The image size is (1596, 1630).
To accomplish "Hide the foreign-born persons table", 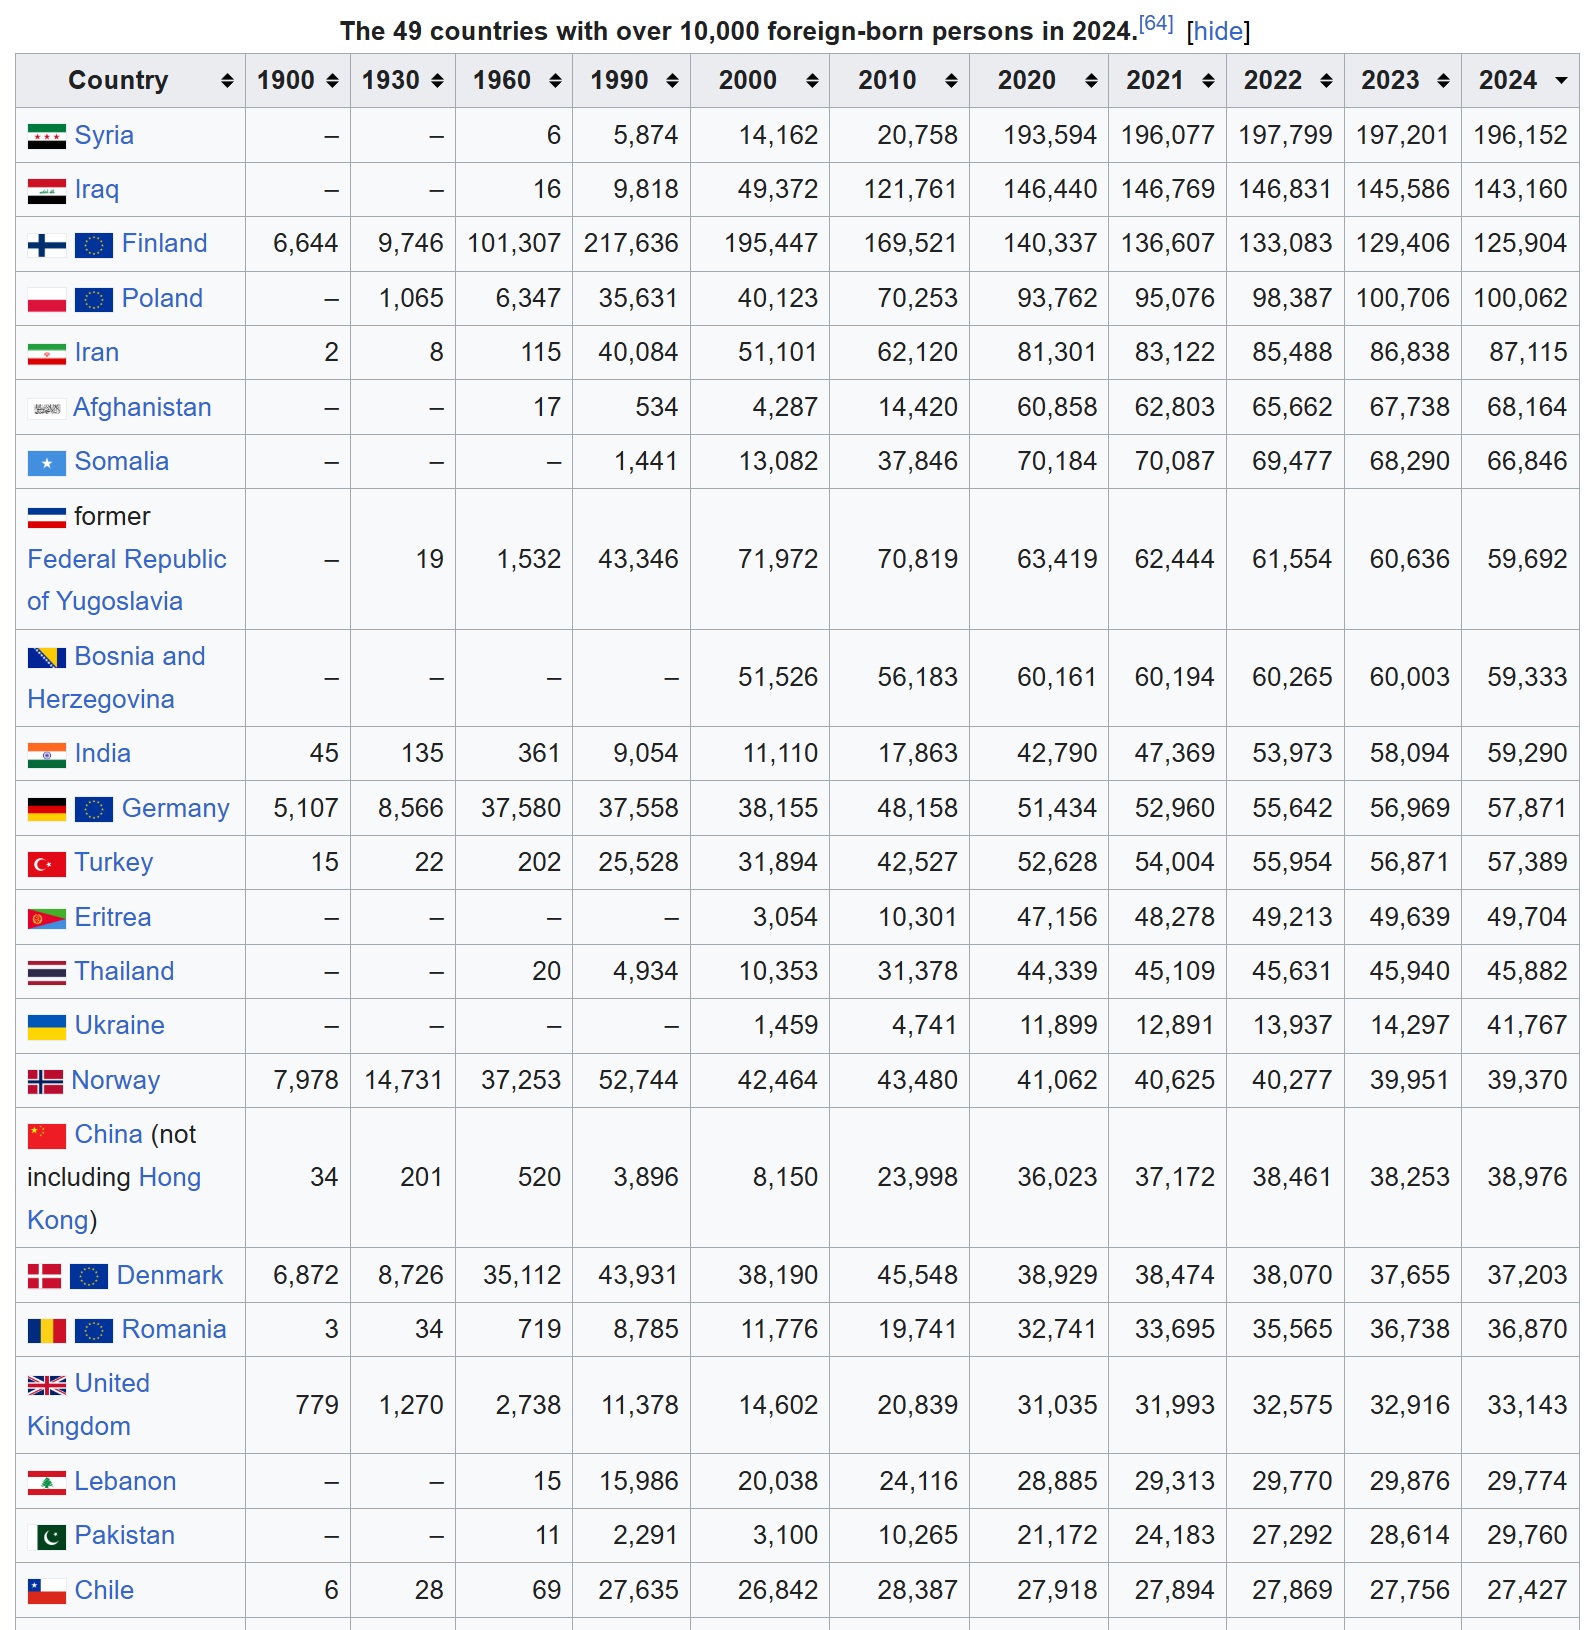I will click(1218, 31).
